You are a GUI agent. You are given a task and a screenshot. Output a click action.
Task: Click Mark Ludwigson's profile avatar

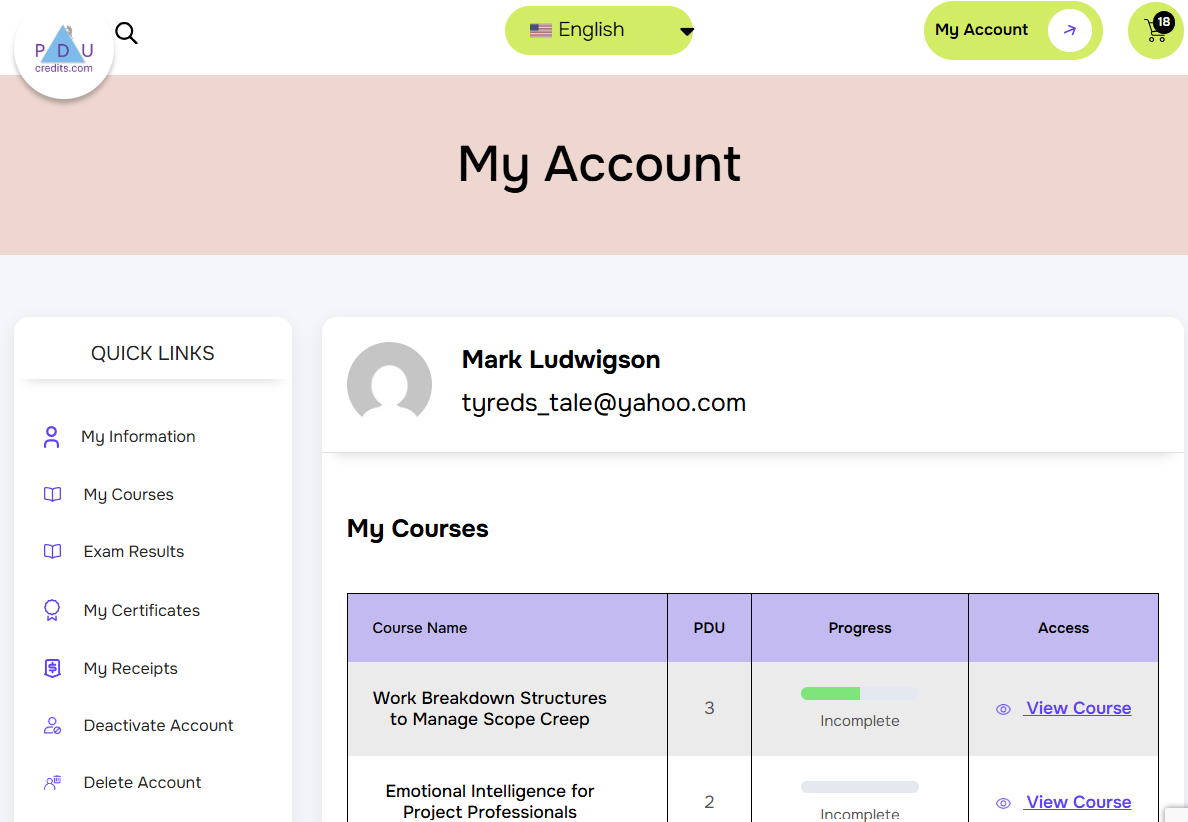click(389, 384)
